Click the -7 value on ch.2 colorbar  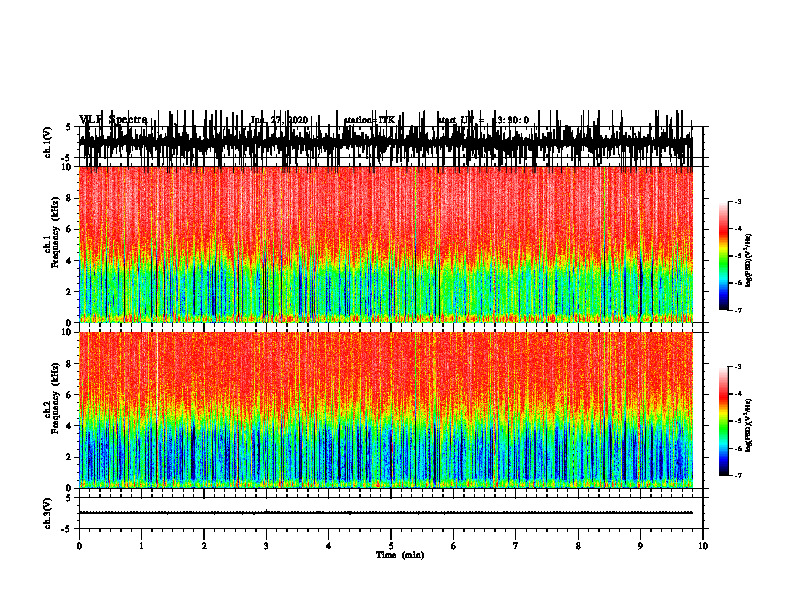(738, 476)
